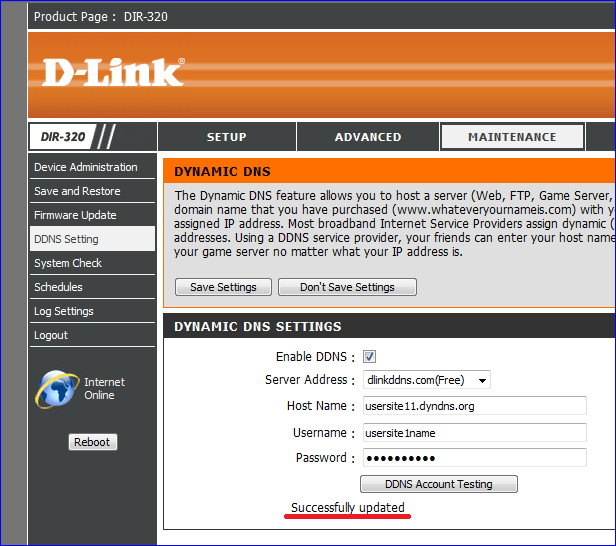Switch to the SETUP tab
The height and width of the screenshot is (546, 616).
(x=227, y=137)
